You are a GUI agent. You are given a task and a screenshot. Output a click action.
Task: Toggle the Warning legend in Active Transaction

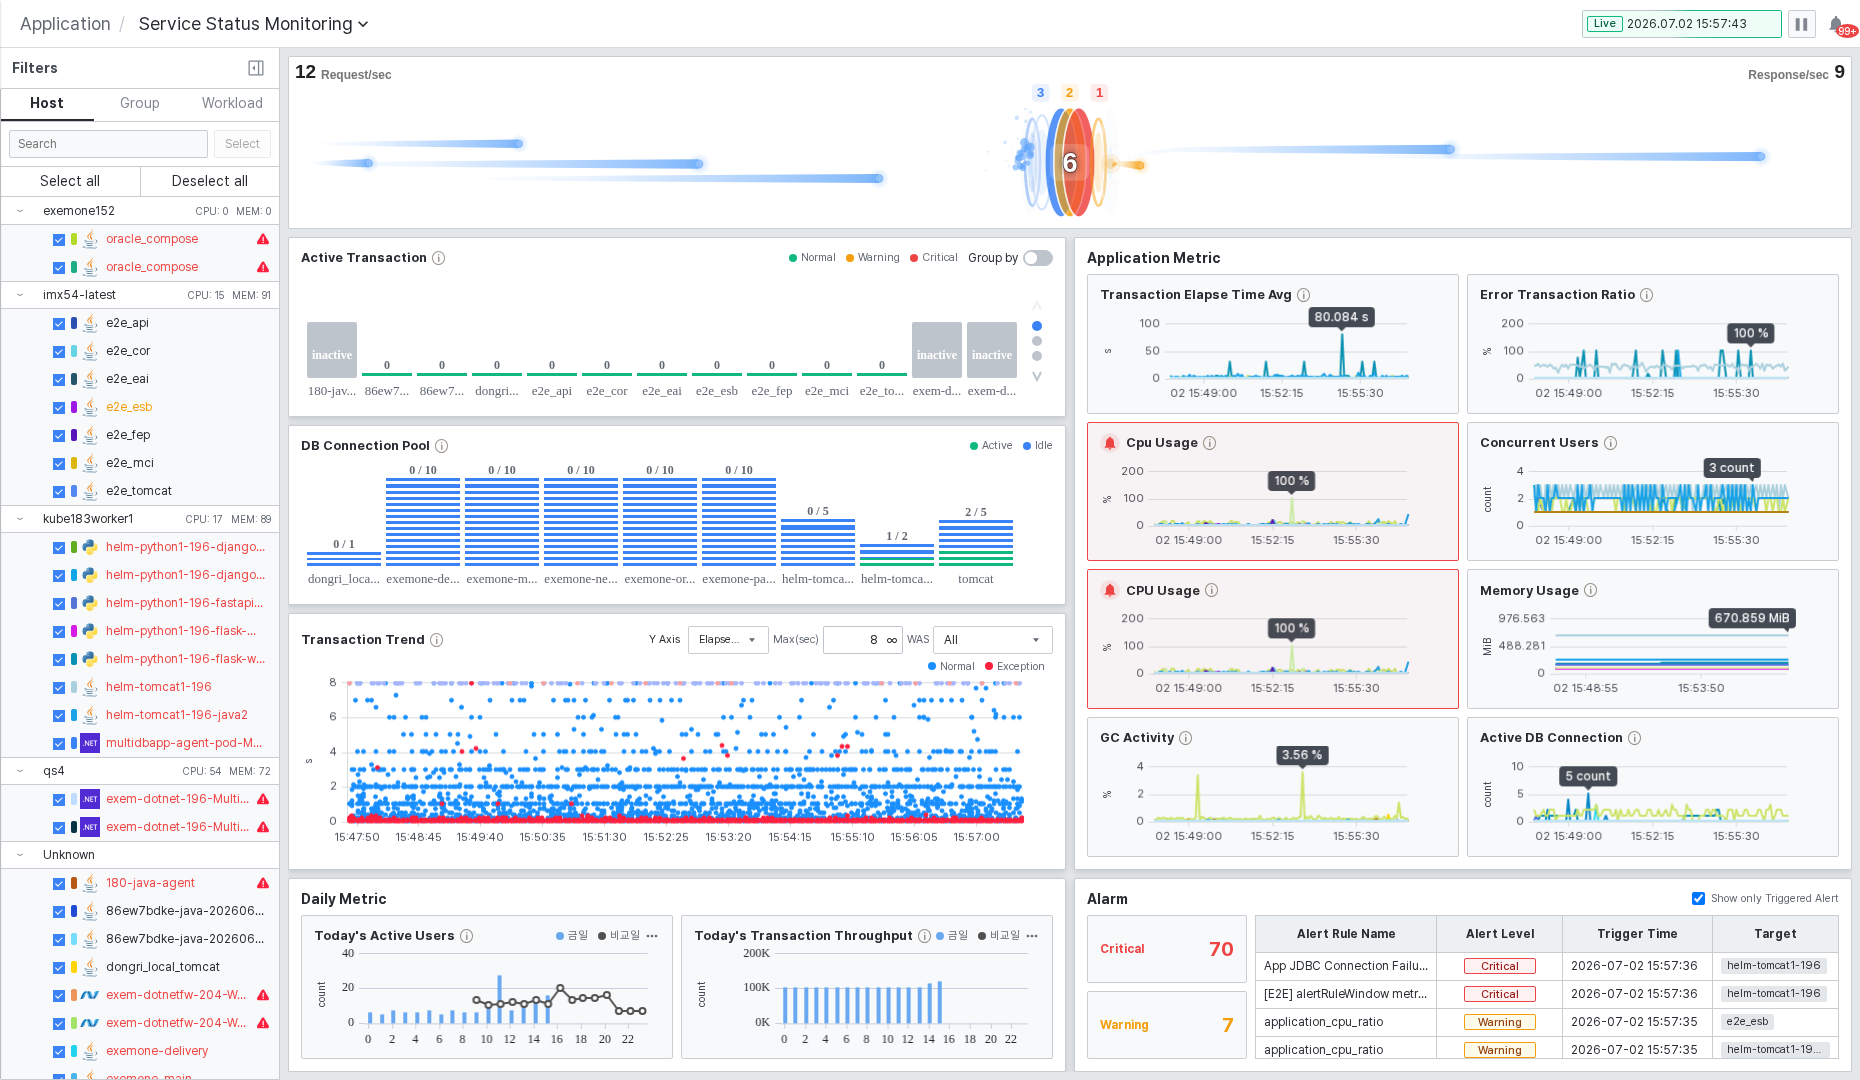[x=872, y=258]
